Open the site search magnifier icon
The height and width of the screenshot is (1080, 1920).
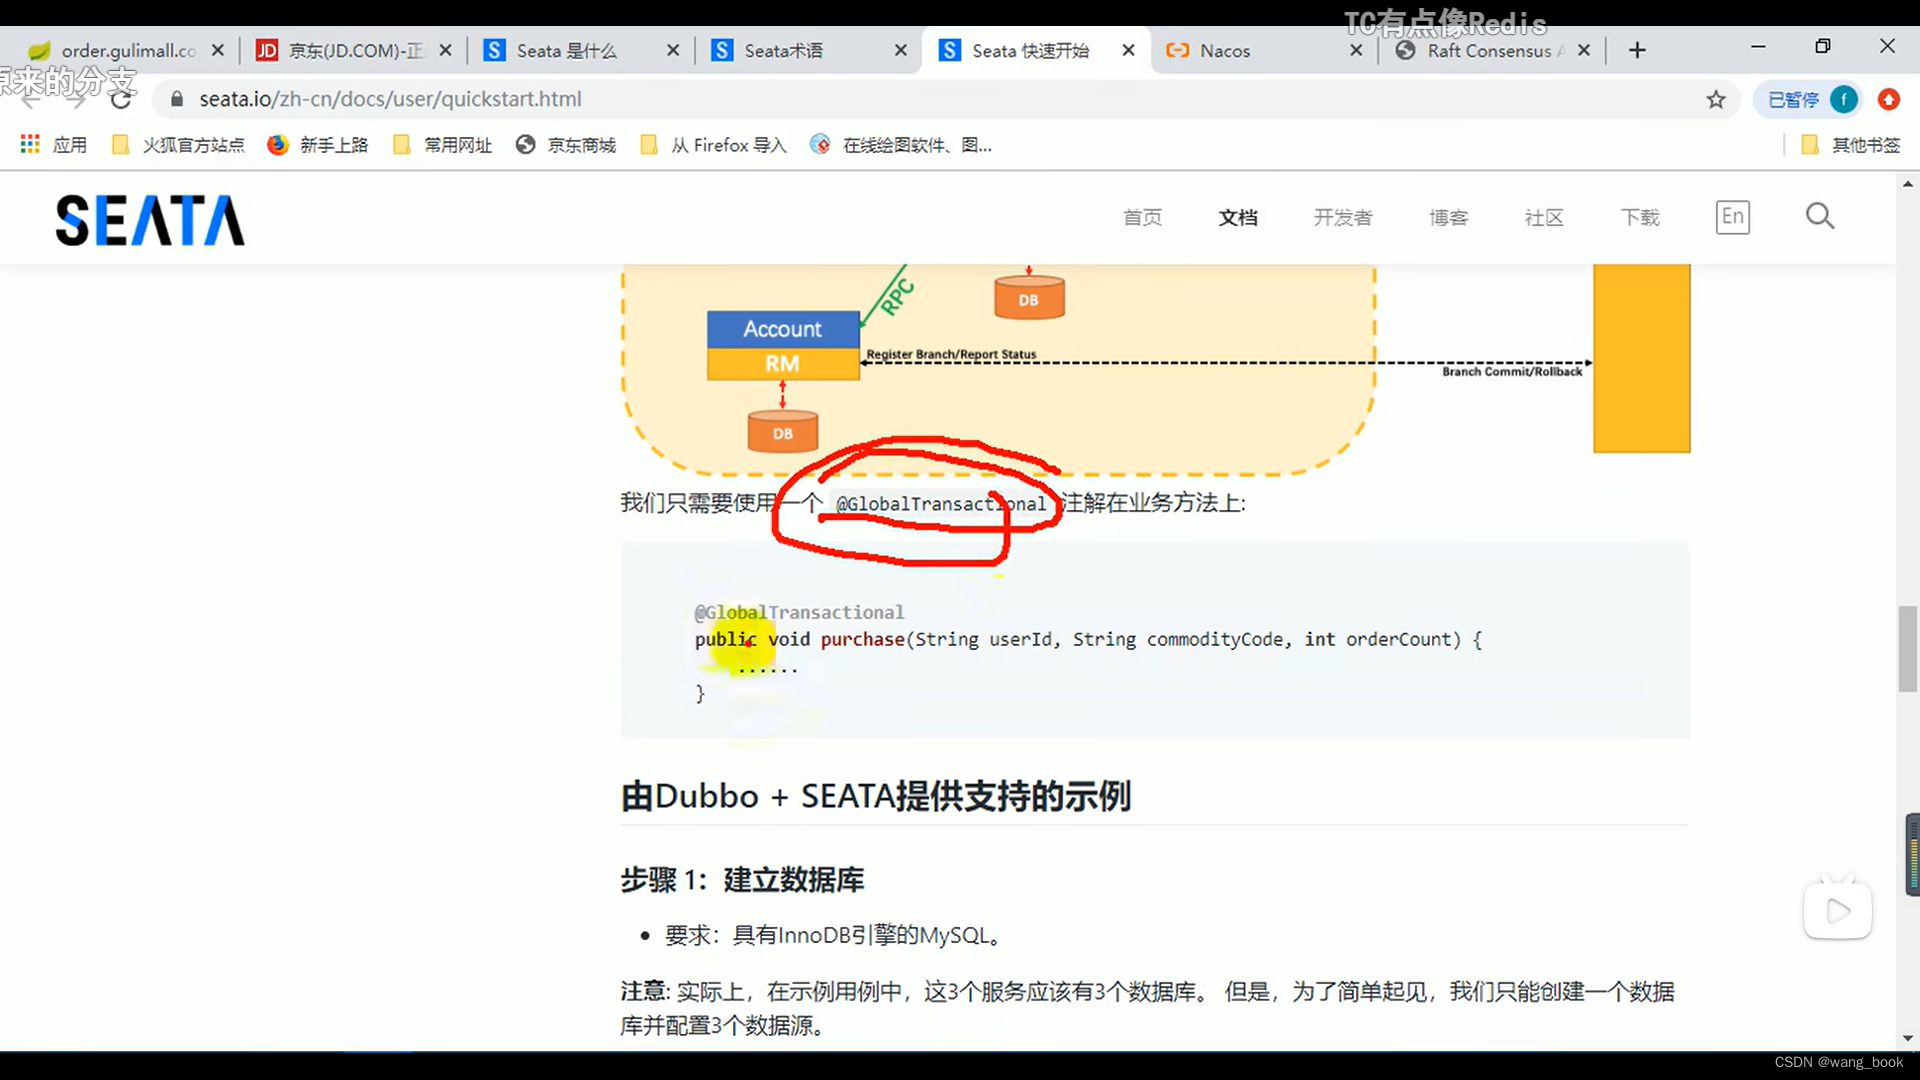point(1820,216)
